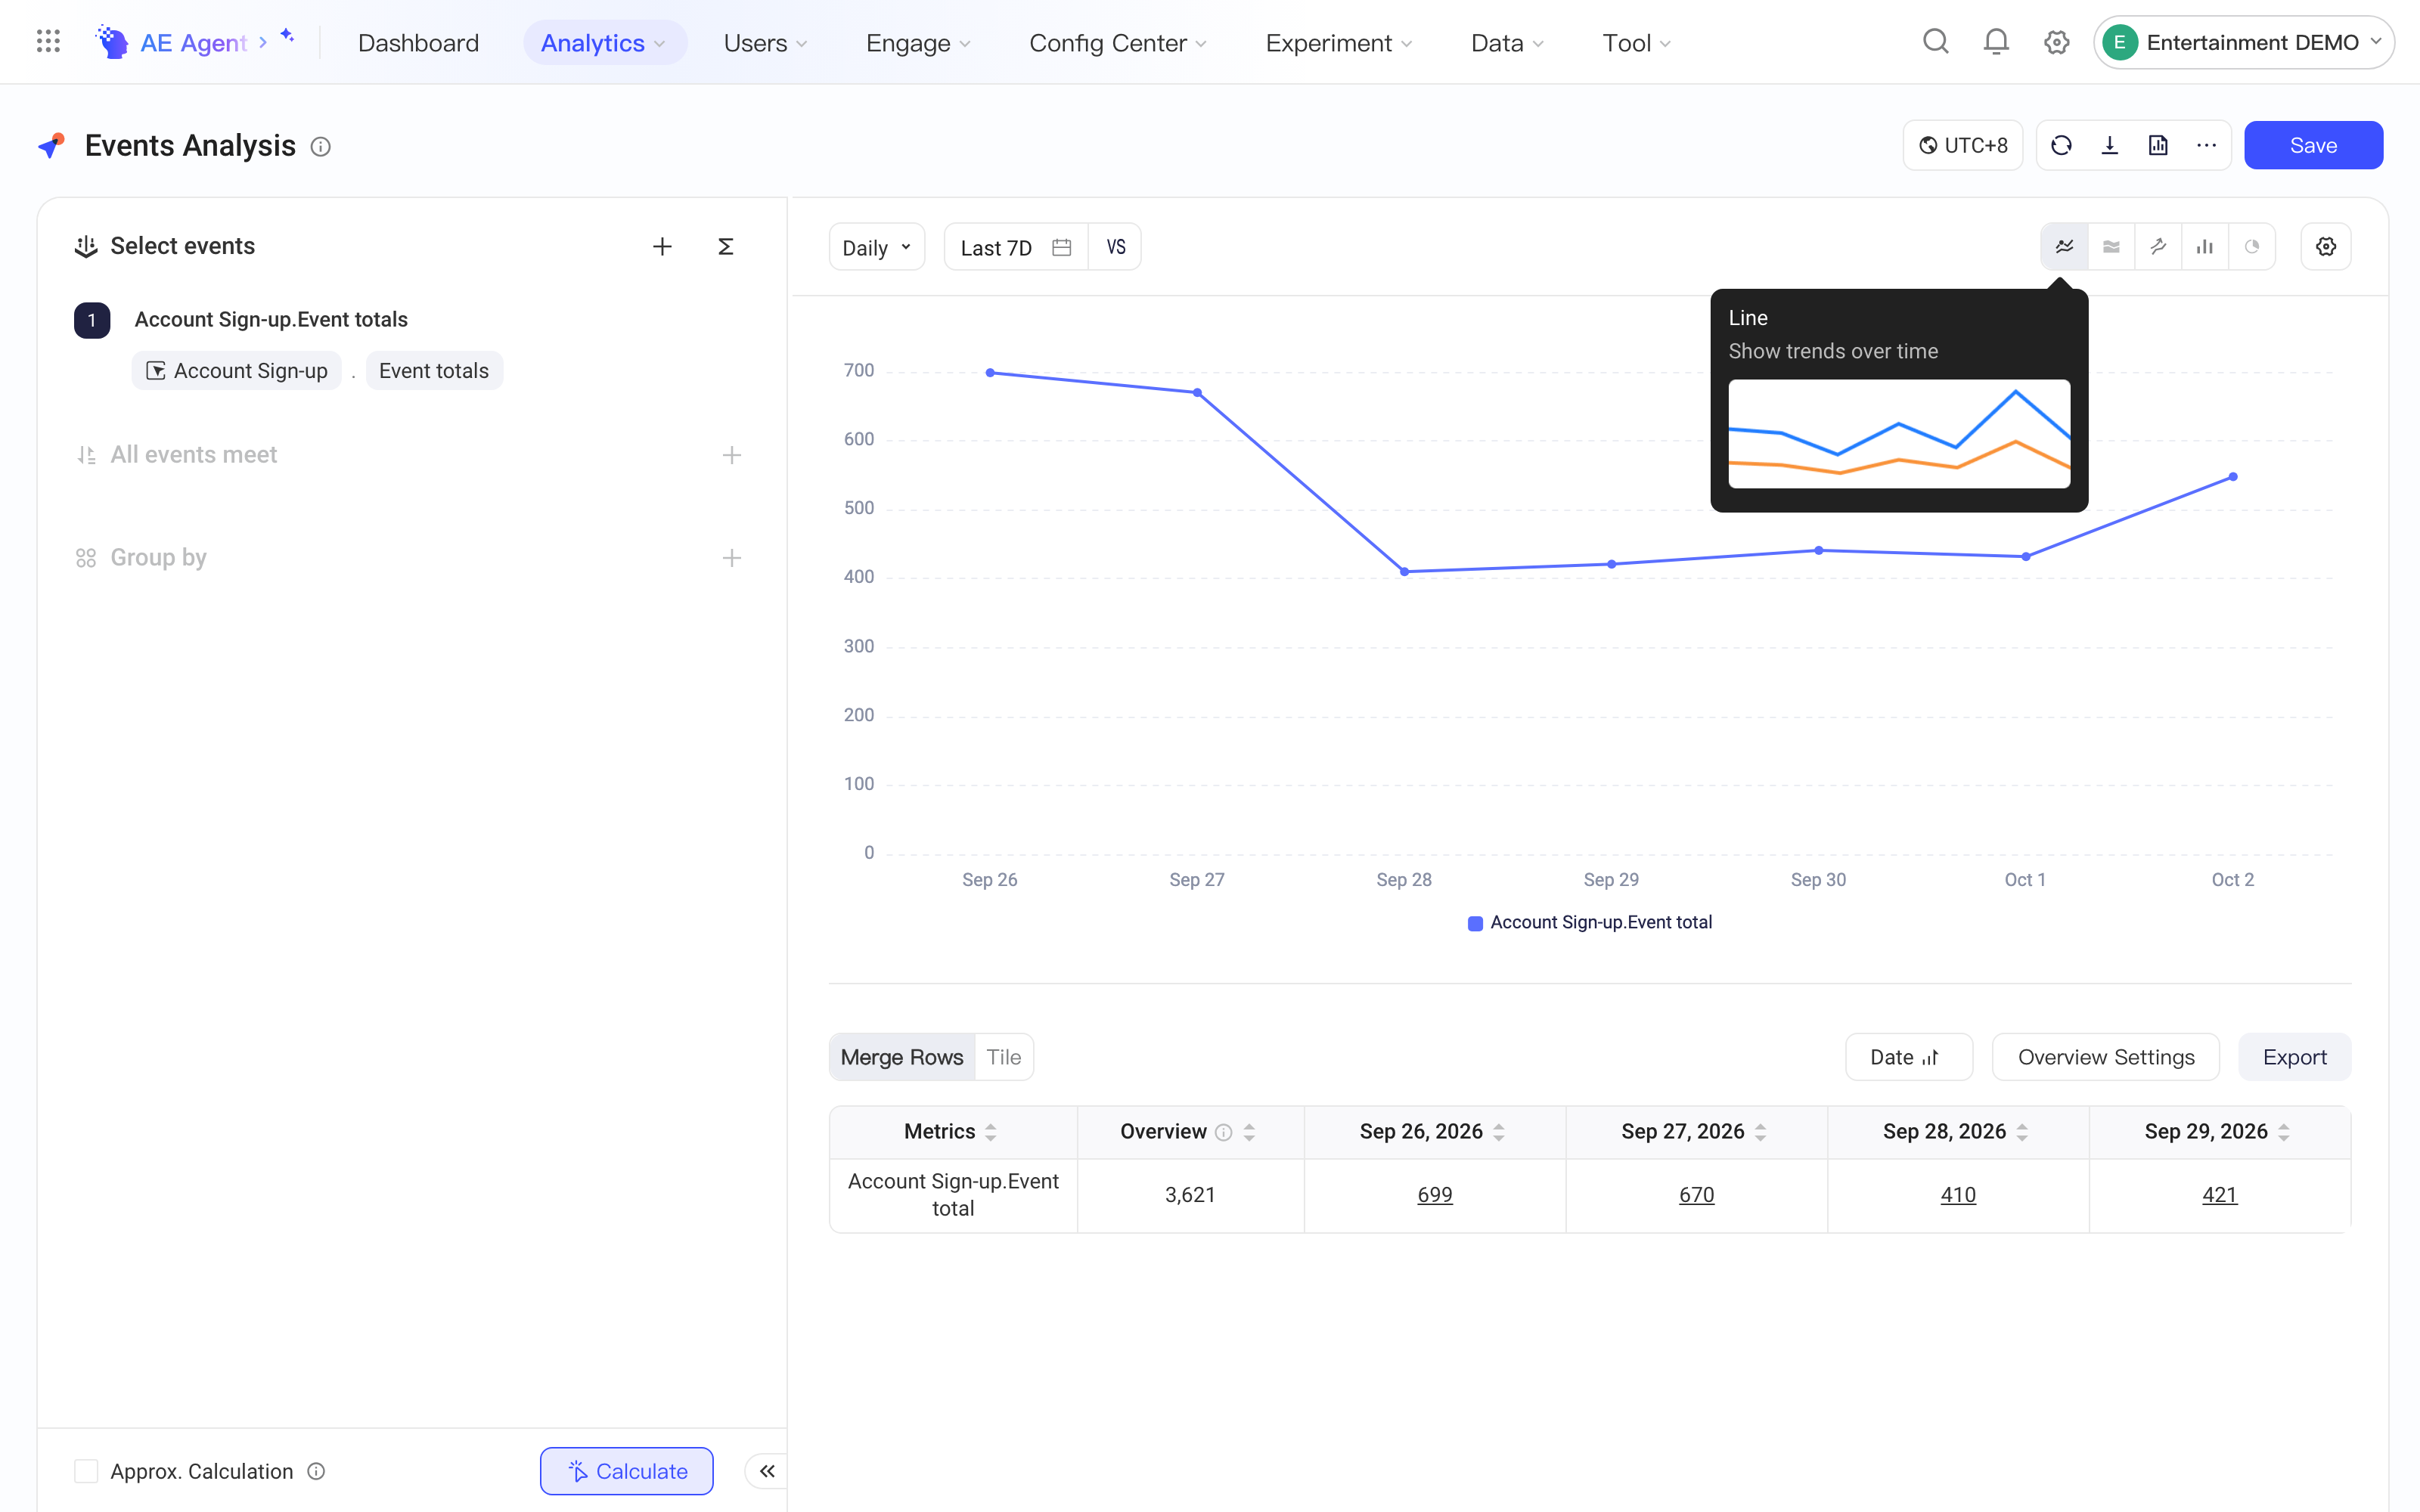Open the more options ellipsis menu
The height and width of the screenshot is (1512, 2420).
[2206, 146]
